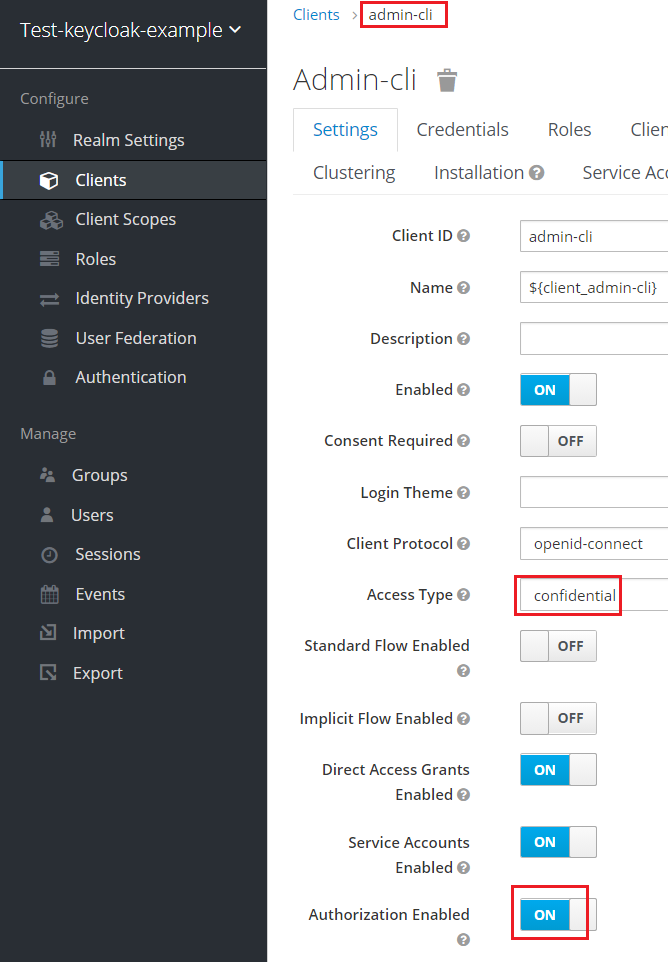Click the Users person icon
Screen dimensions: 668x962
(x=47, y=515)
